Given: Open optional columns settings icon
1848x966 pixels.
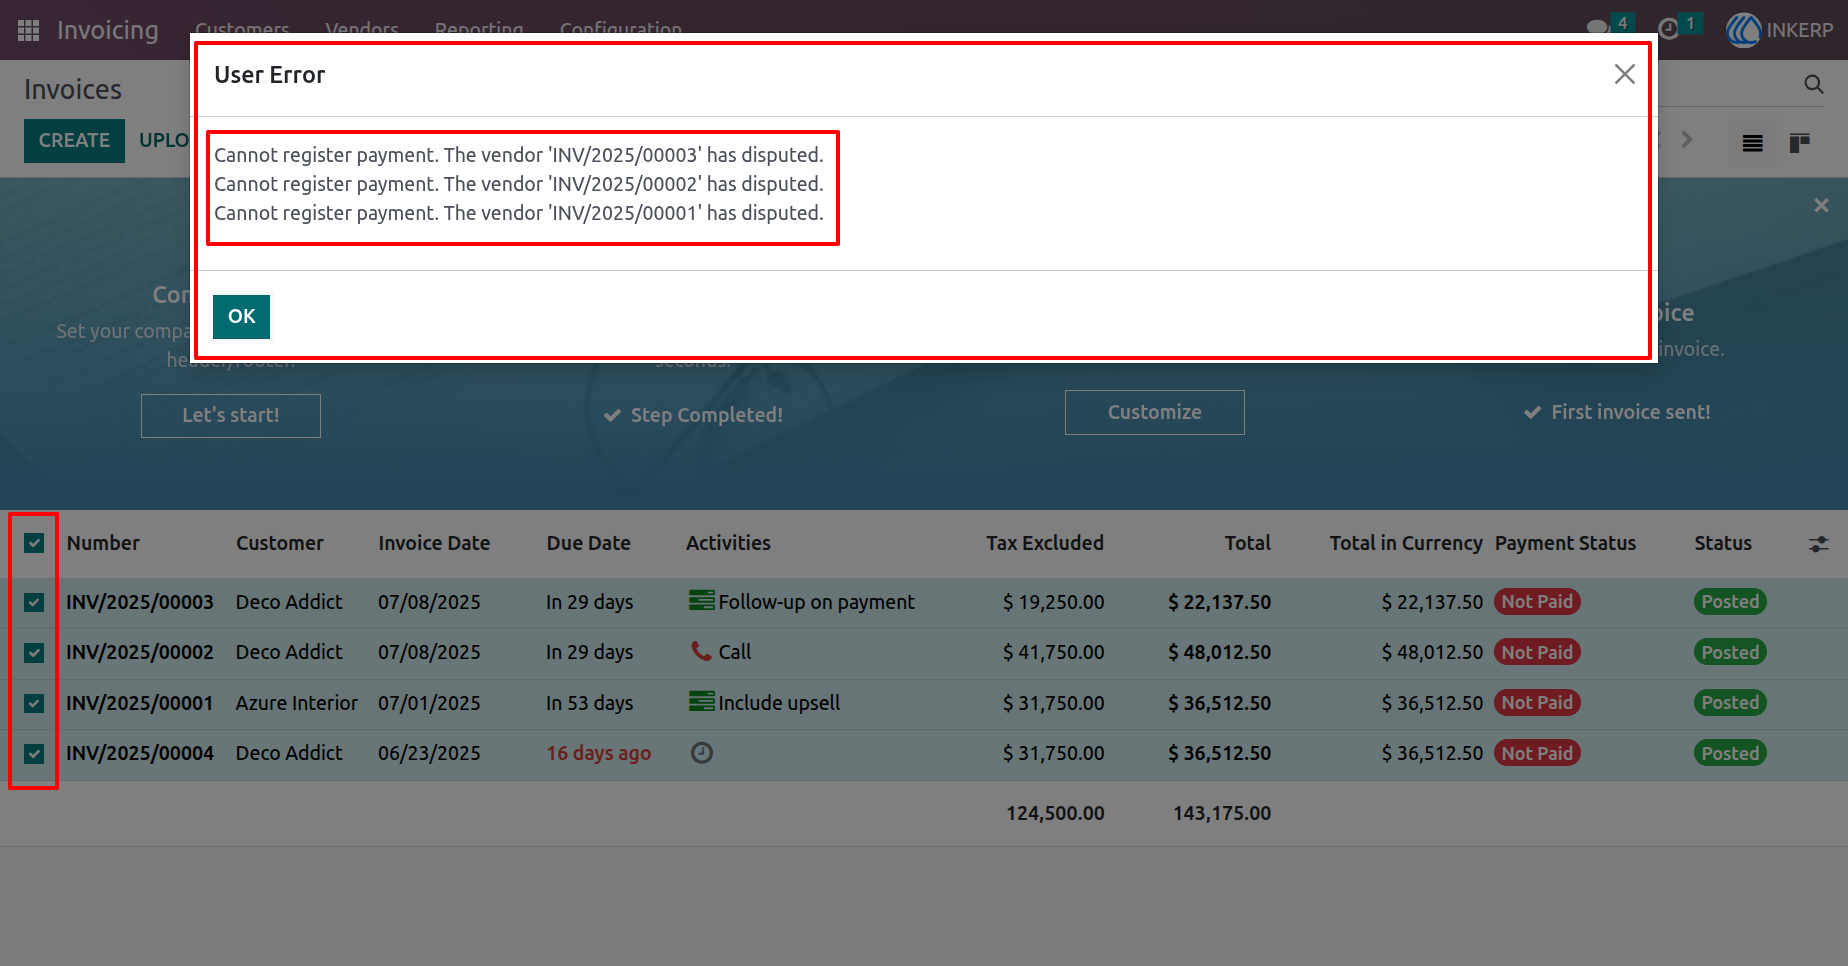Looking at the screenshot, I should [1818, 544].
